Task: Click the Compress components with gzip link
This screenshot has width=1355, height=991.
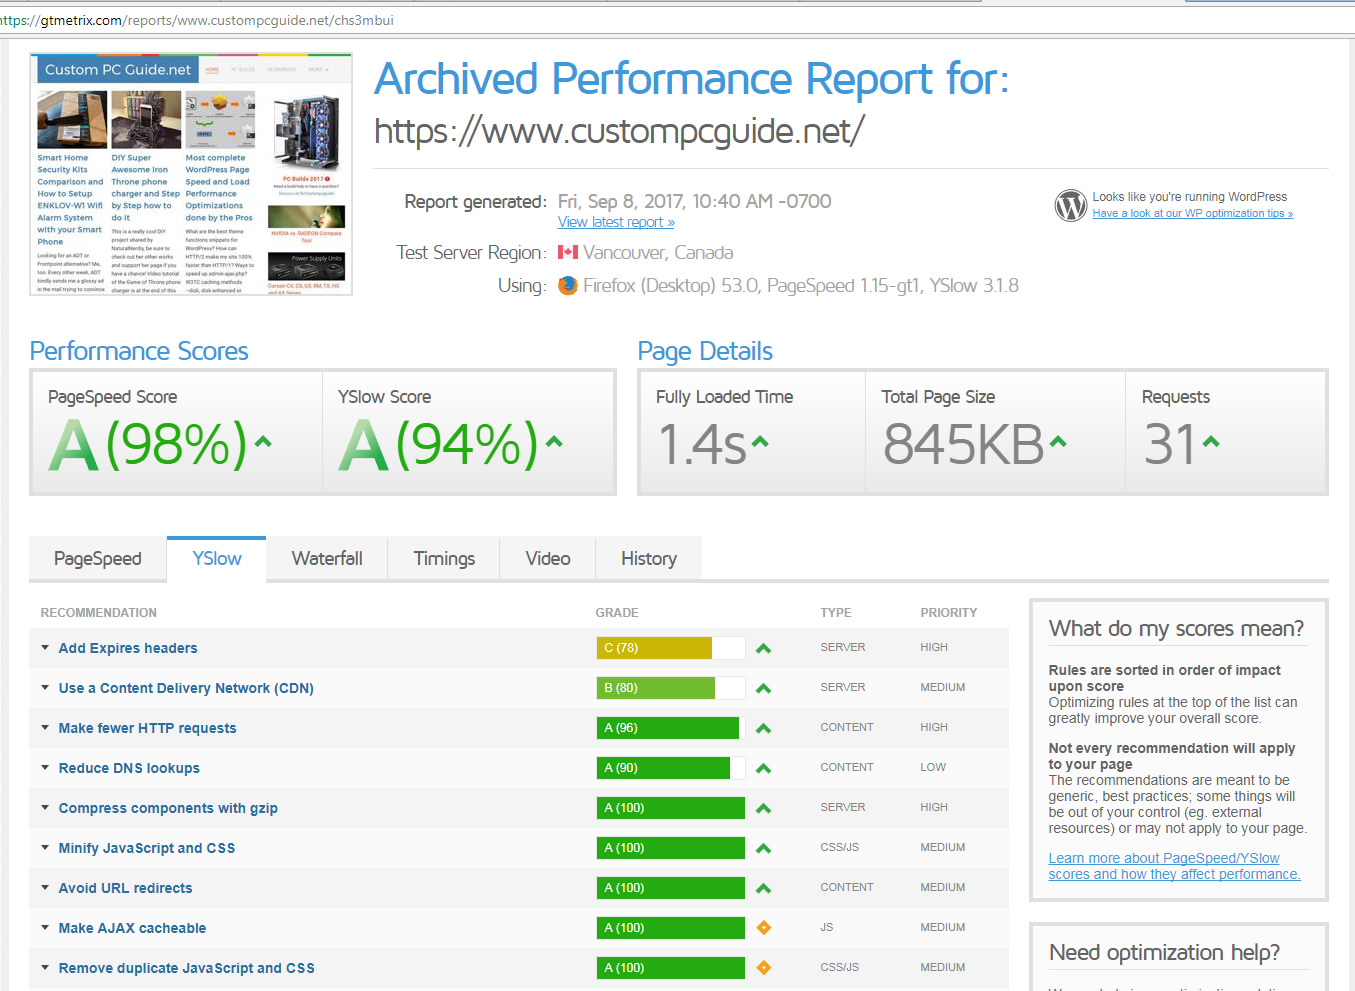Action: coord(168,808)
